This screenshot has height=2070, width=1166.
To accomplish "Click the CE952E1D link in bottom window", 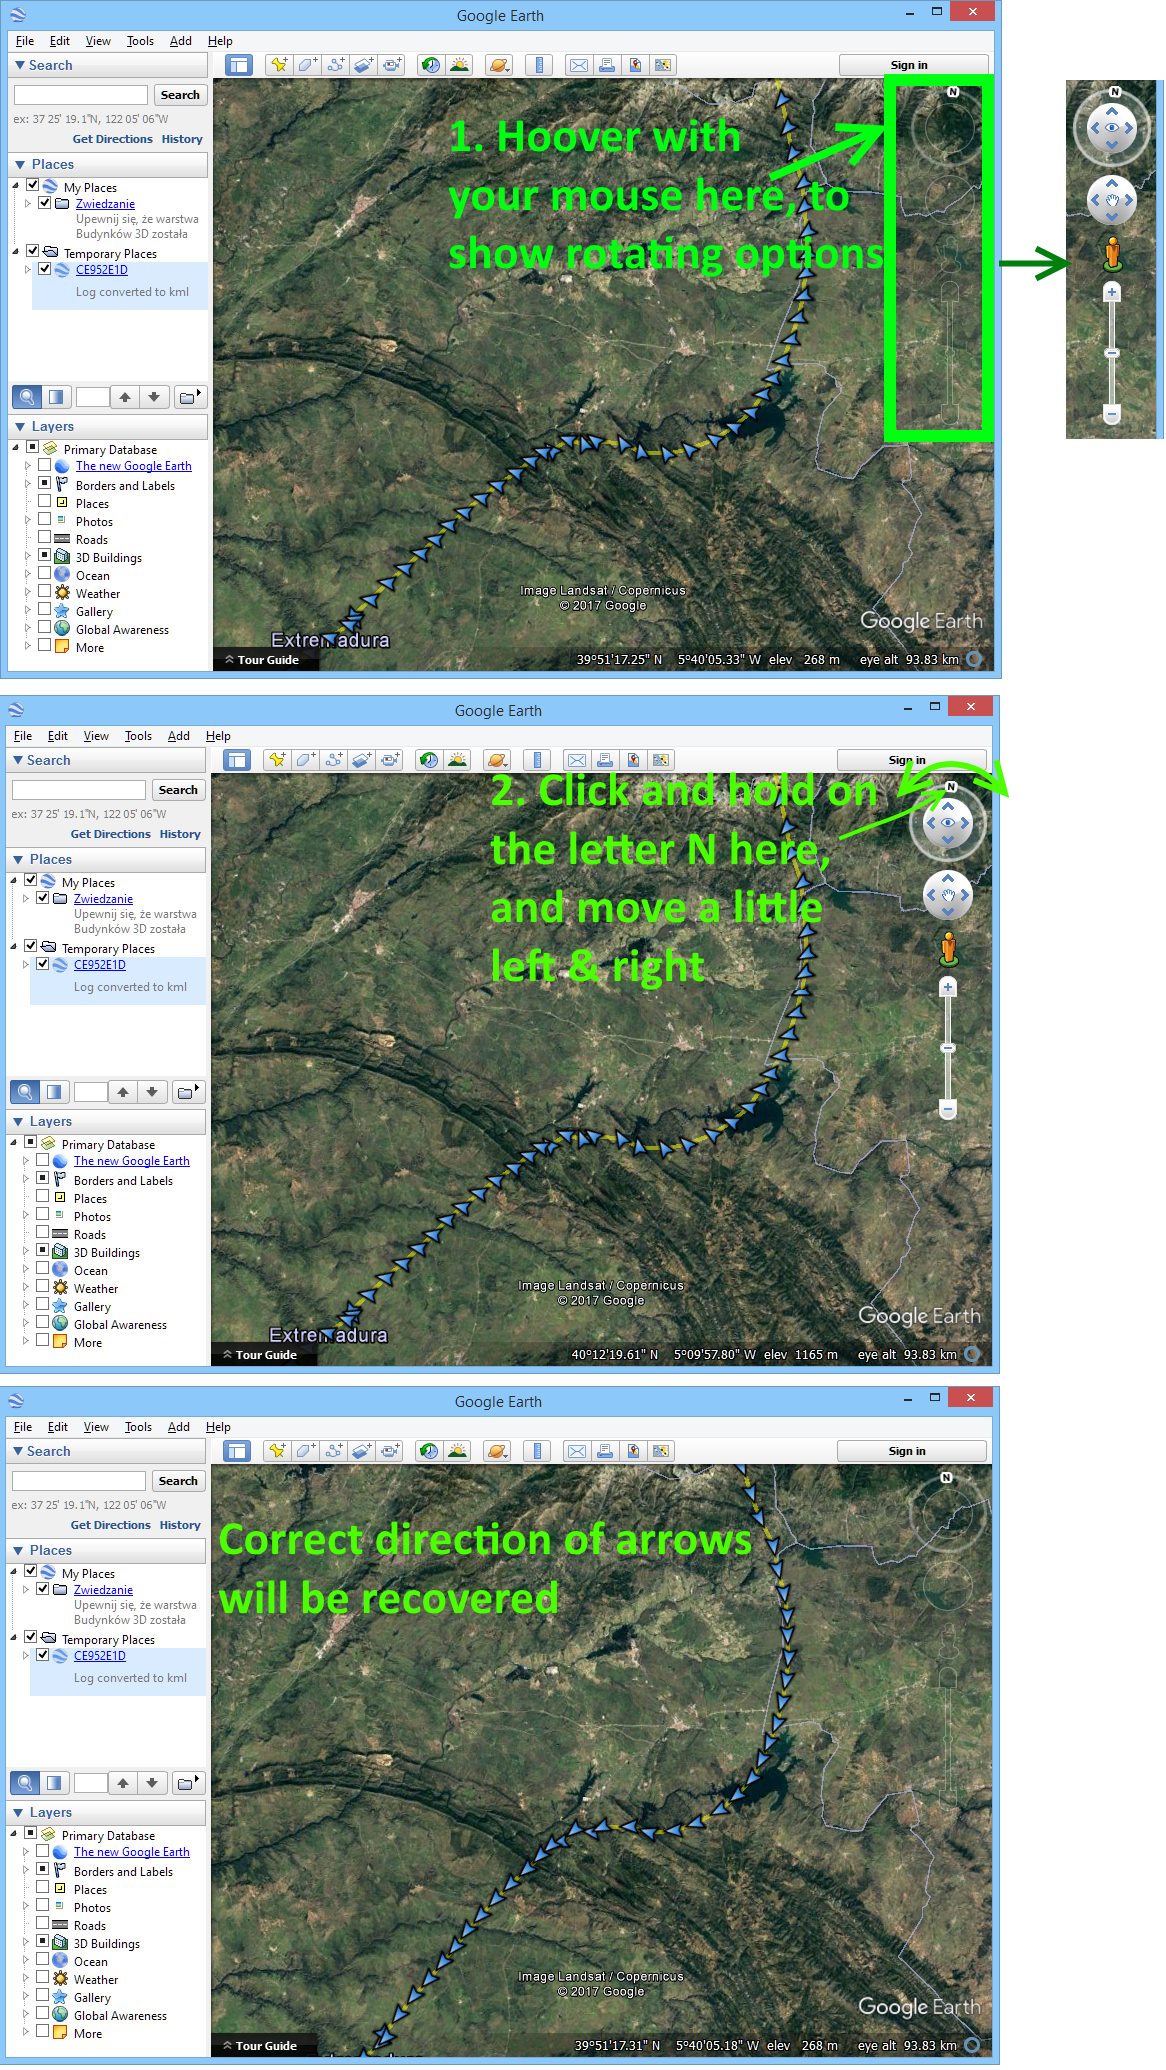I will [100, 1656].
